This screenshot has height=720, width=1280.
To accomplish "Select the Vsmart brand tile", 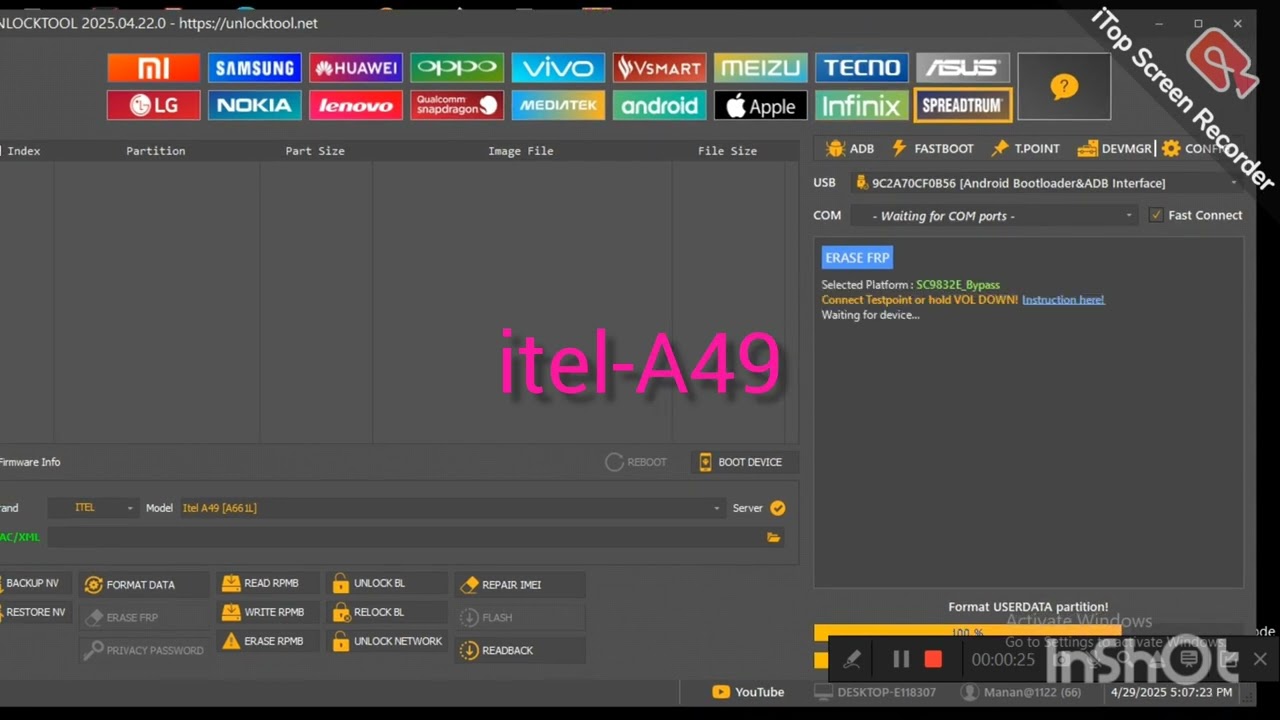I will tap(659, 68).
